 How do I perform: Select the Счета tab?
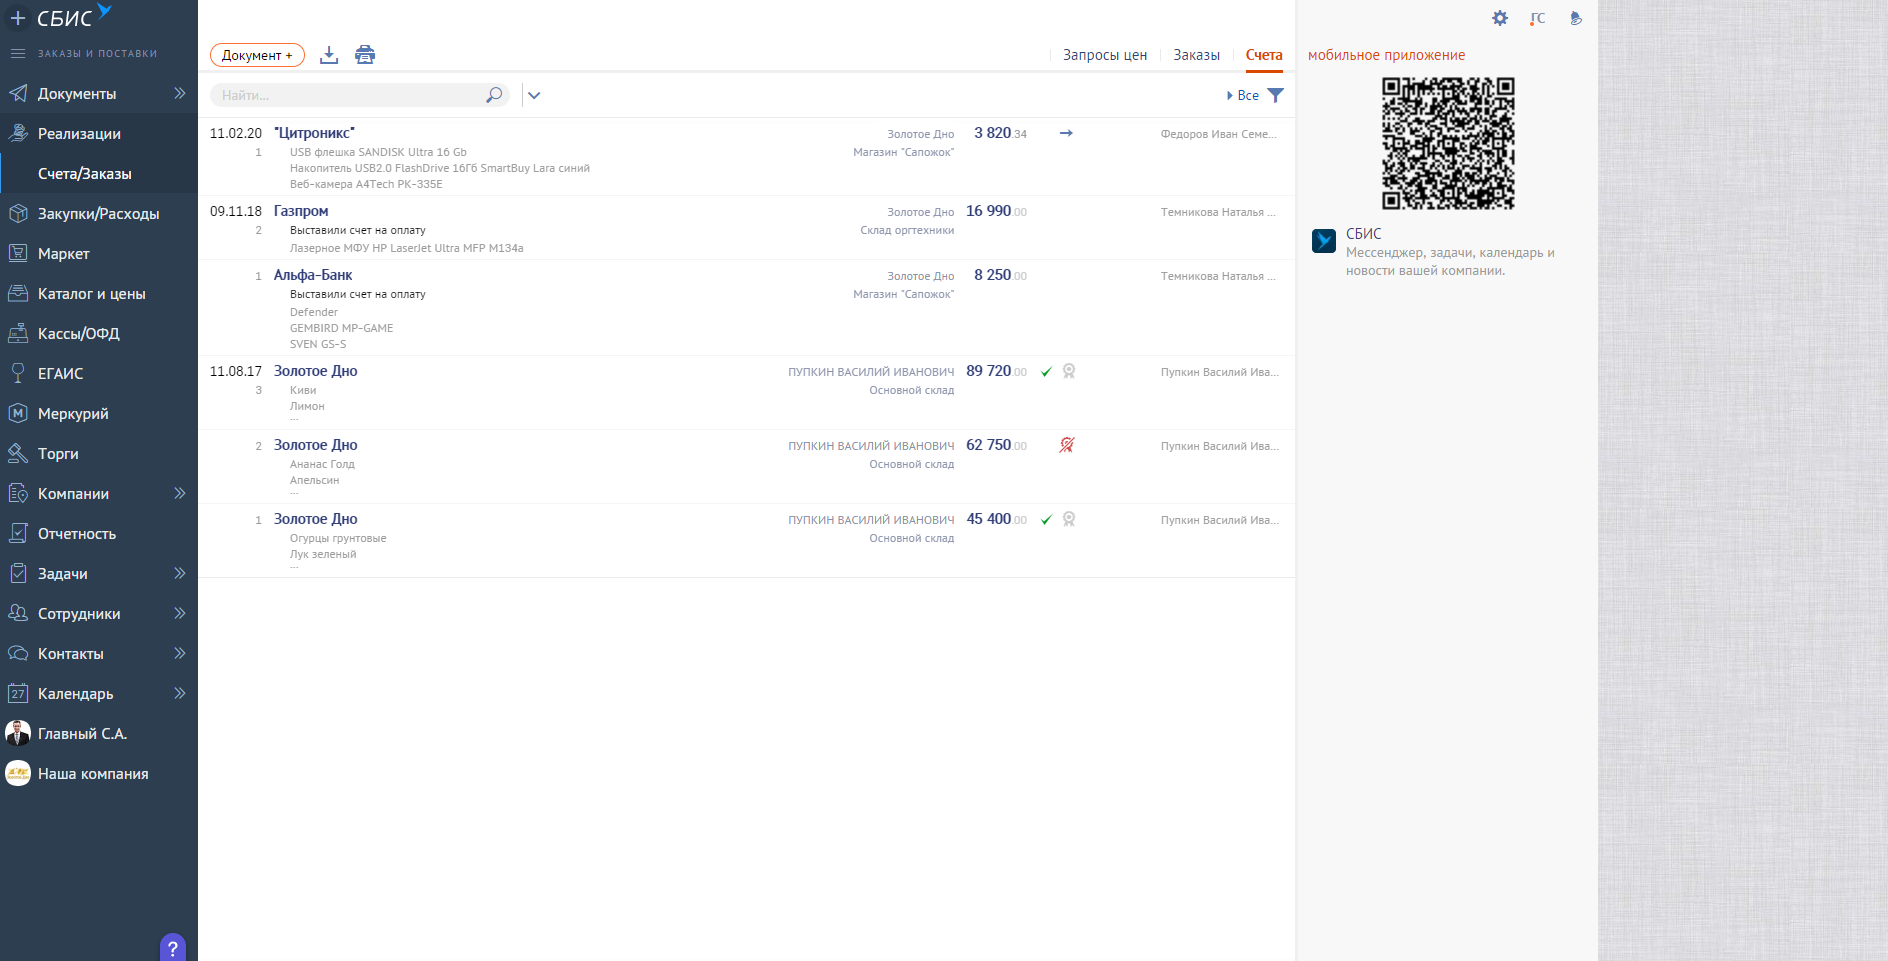tap(1264, 55)
